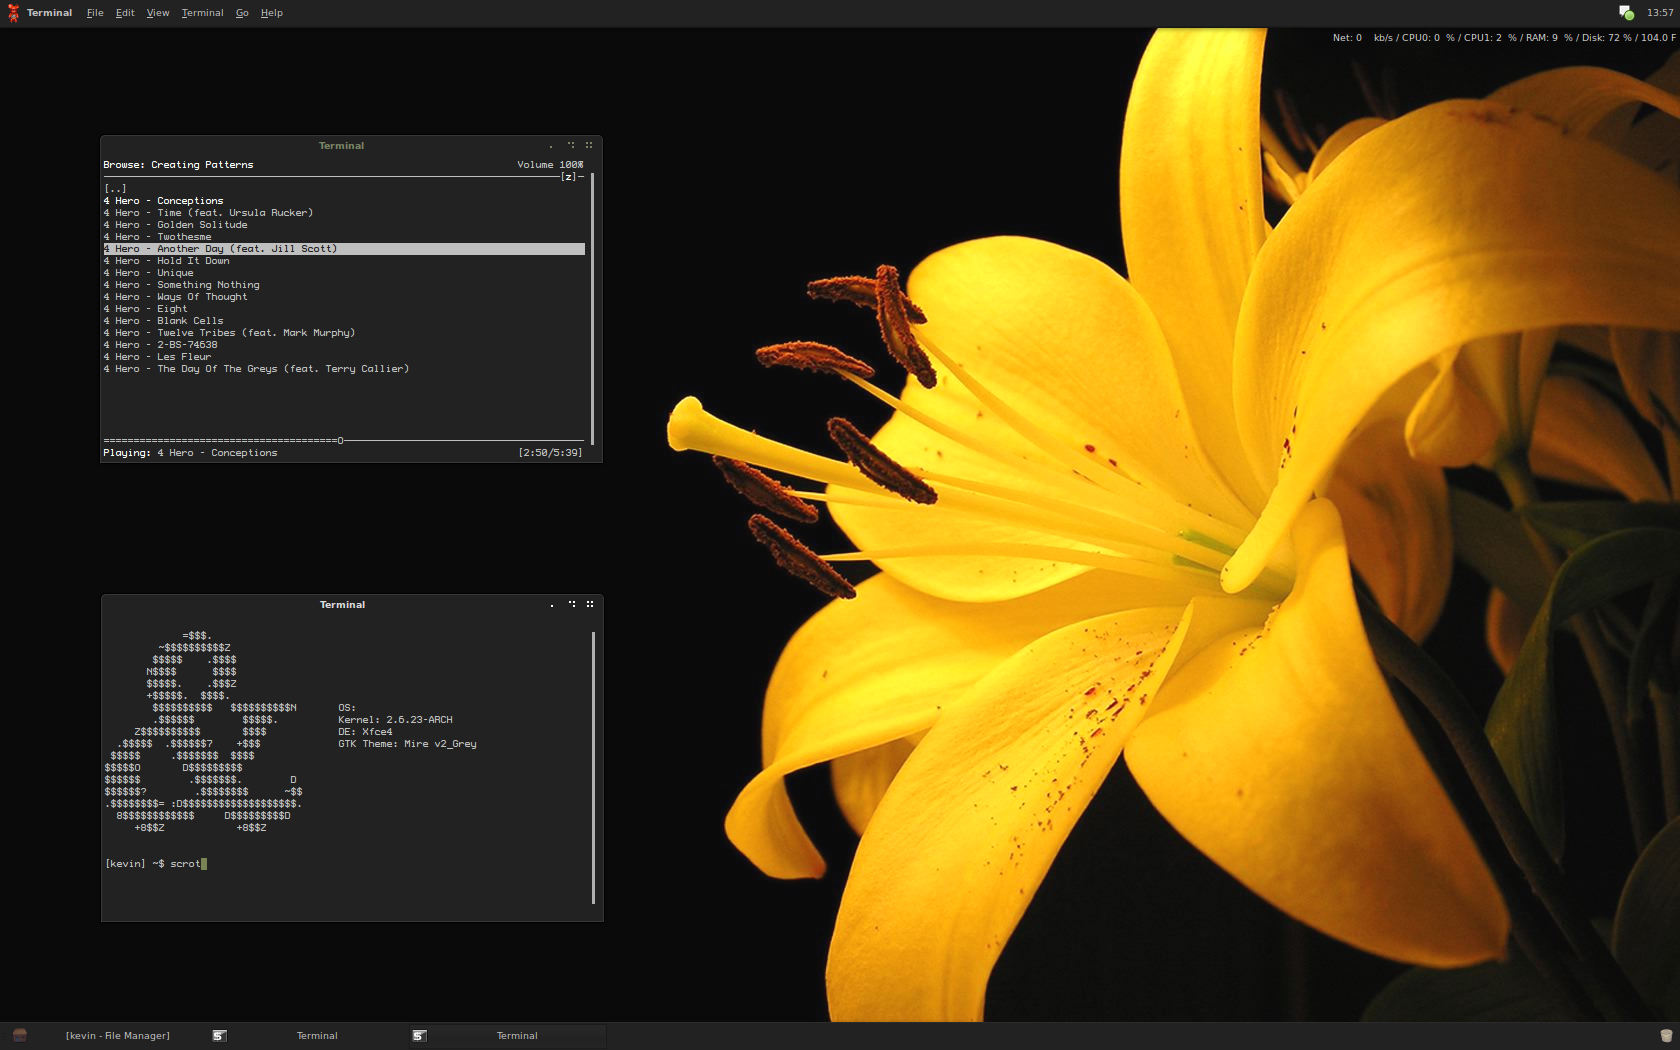Open the Go menu
This screenshot has height=1050, width=1680.
click(x=242, y=13)
